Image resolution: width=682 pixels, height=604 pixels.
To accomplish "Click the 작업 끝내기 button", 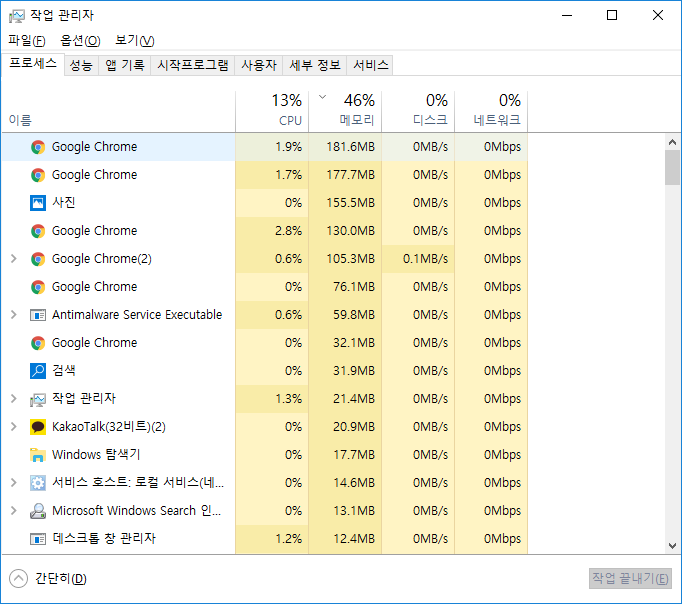I will click(x=630, y=579).
